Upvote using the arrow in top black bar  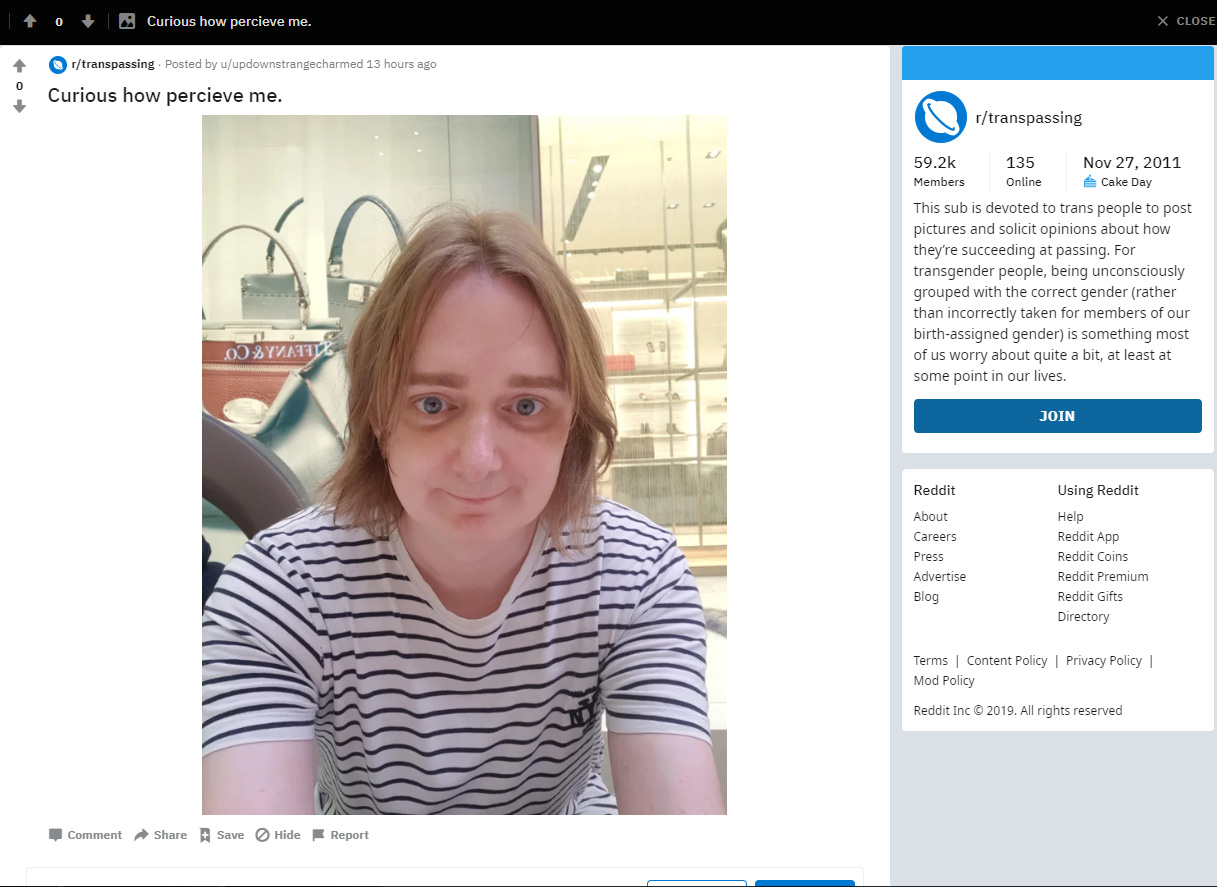tap(30, 21)
